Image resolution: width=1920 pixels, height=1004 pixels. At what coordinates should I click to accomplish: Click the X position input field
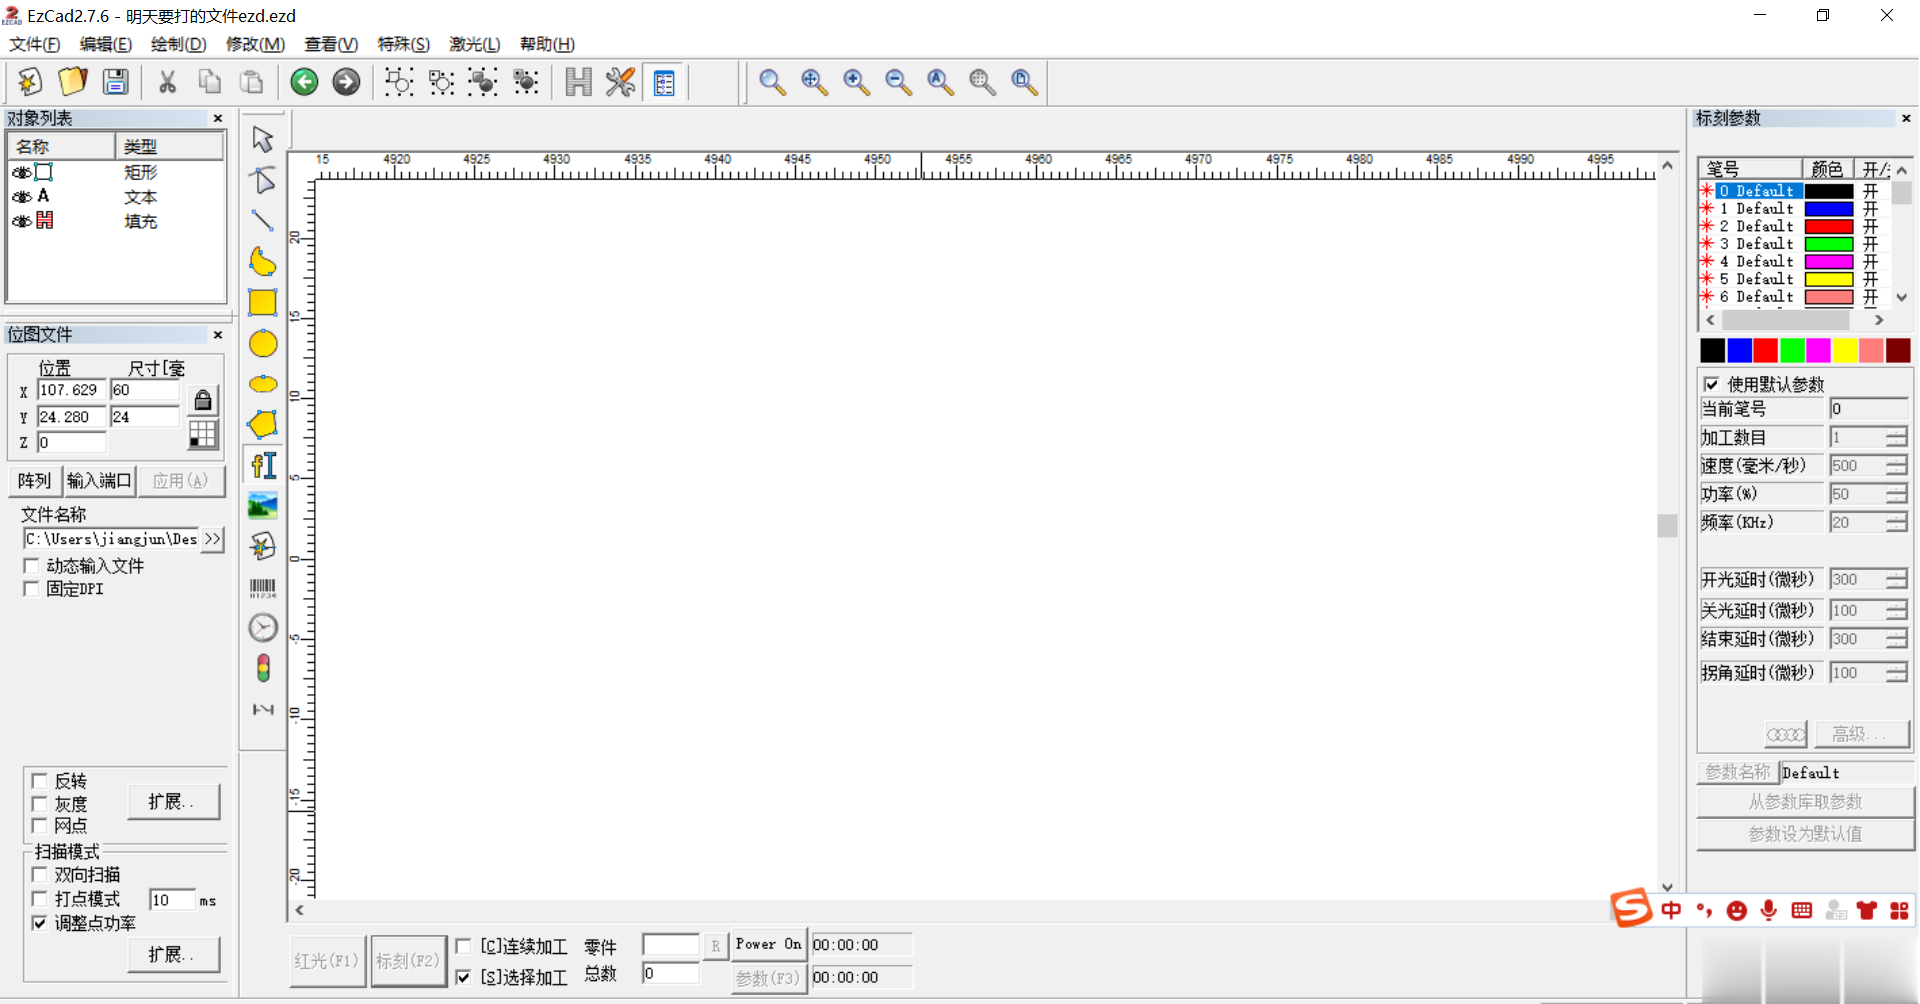coord(71,390)
